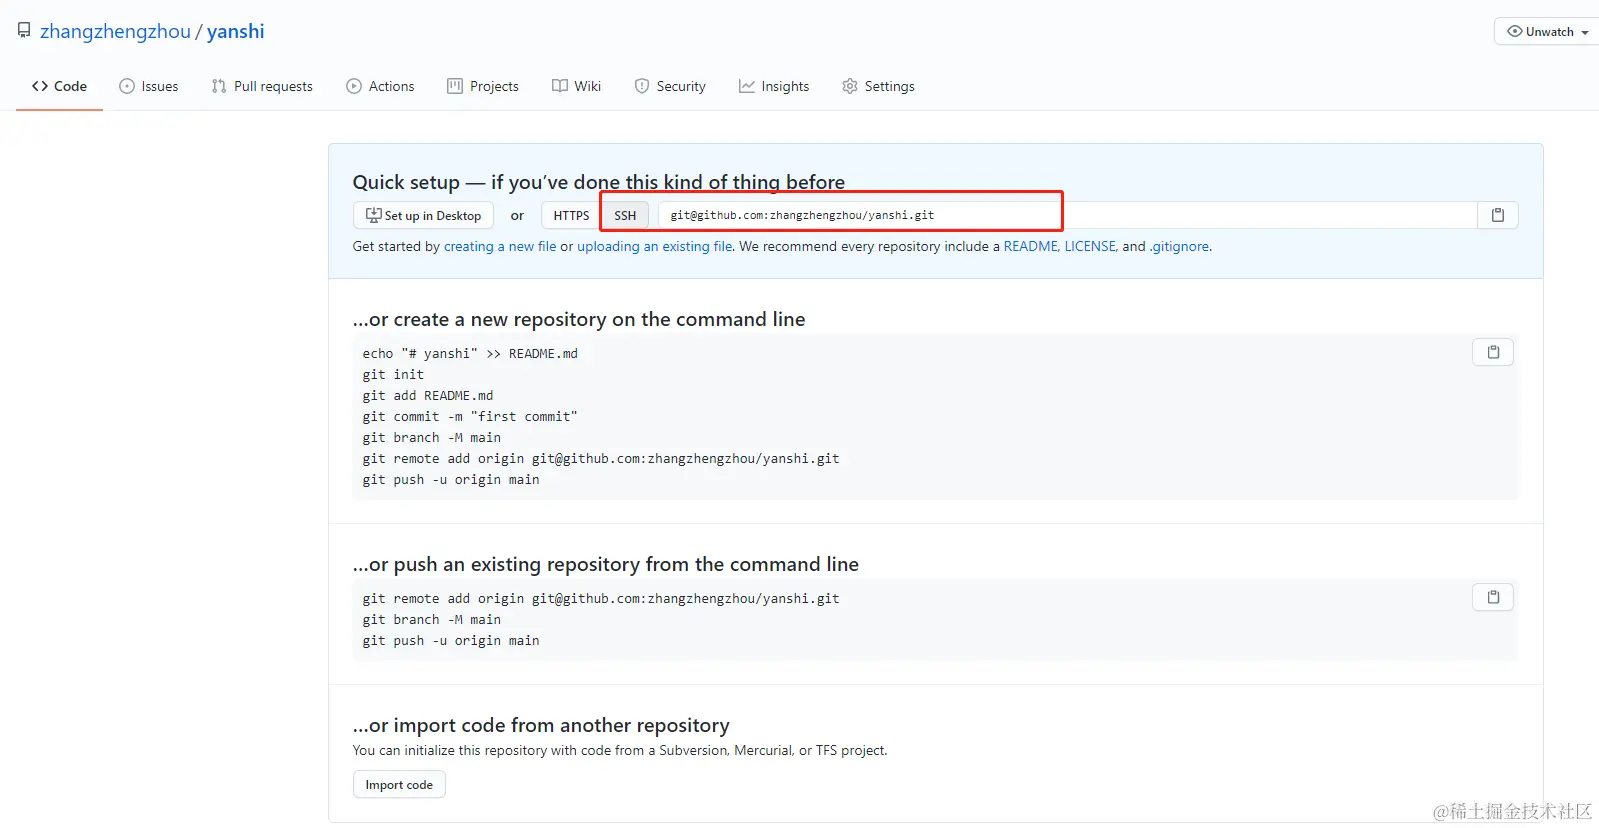
Task: Expand the Unwatch dropdown
Action: coord(1547,32)
